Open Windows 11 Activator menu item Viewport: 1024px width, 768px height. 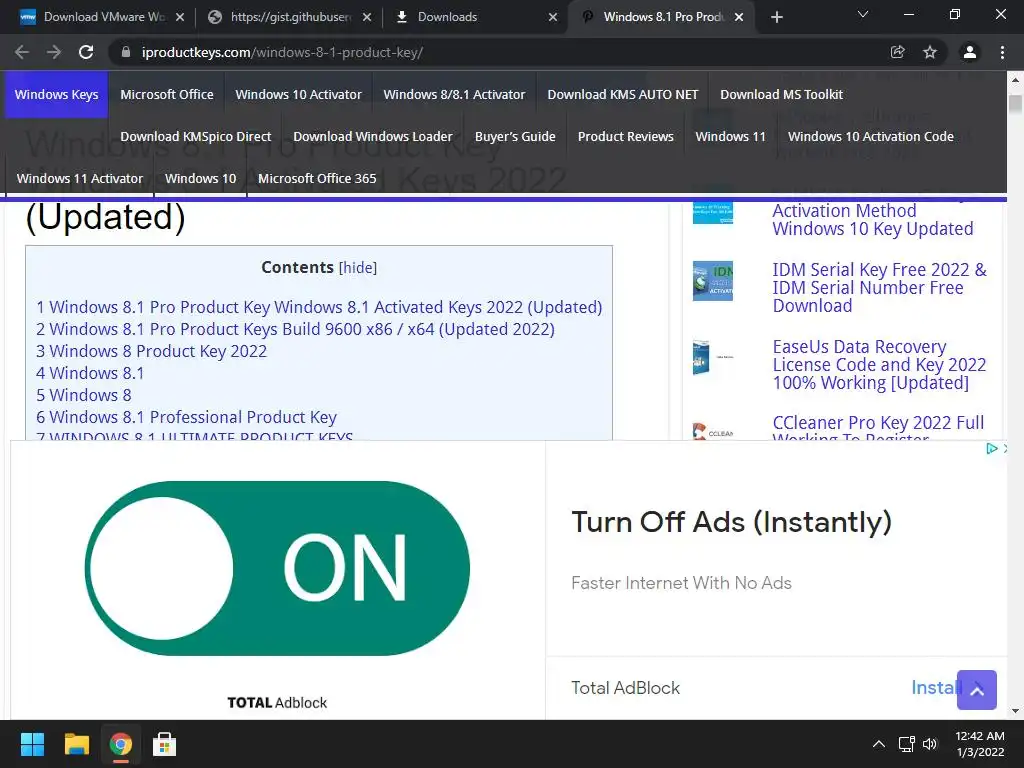coord(79,178)
